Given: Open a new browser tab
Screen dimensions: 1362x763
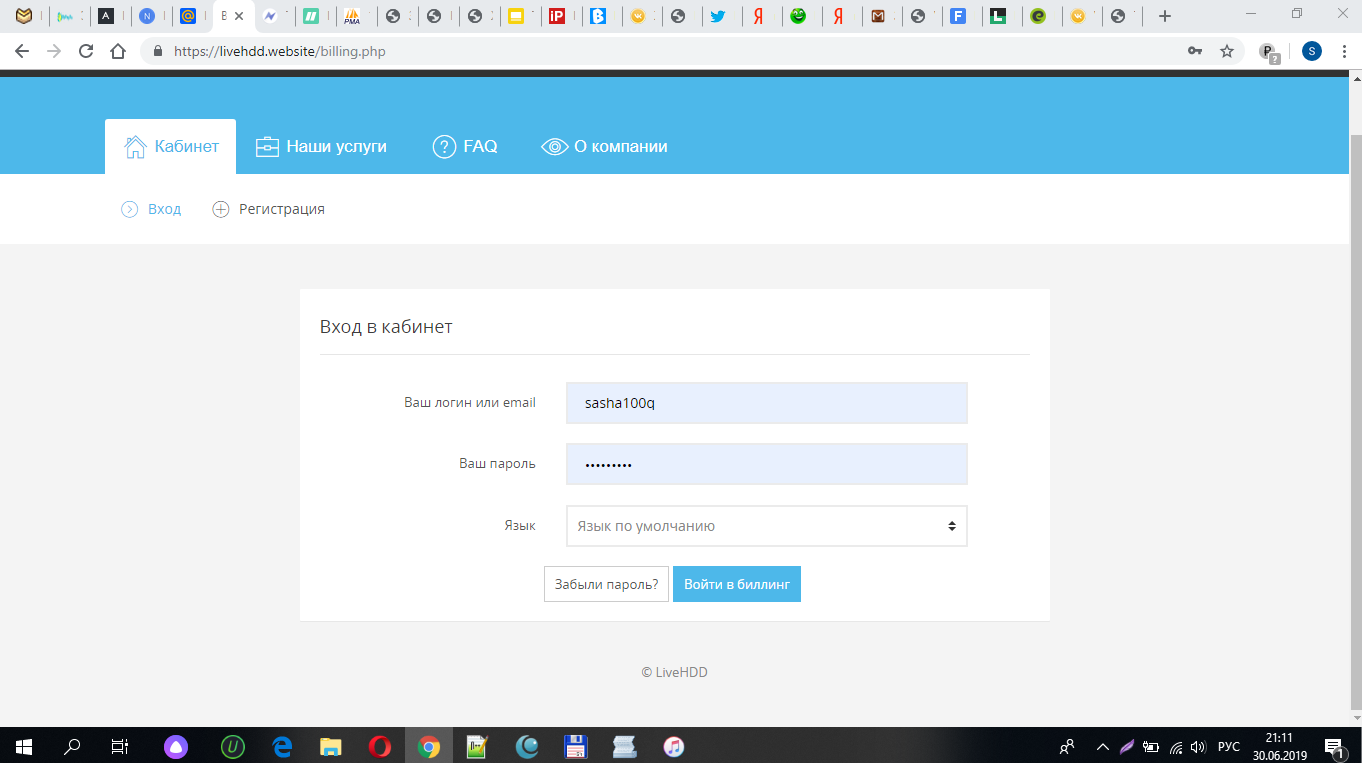Looking at the screenshot, I should 1164,16.
